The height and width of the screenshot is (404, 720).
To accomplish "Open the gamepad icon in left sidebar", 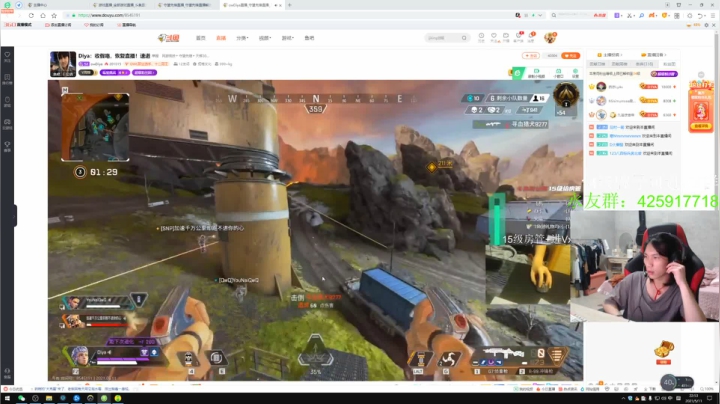I will point(7,124).
